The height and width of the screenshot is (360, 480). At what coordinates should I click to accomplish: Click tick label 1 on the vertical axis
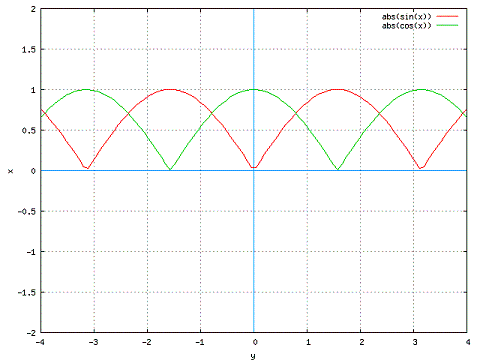pos(33,90)
